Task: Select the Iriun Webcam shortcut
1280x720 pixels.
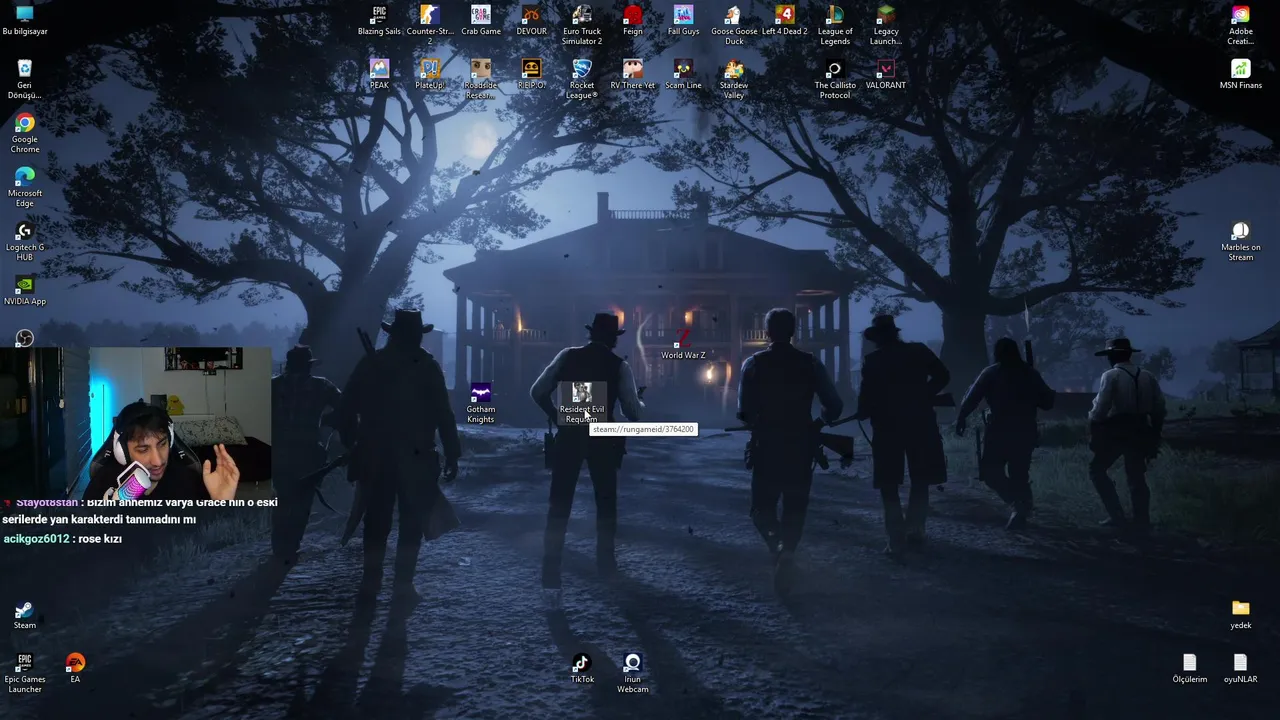Action: point(633,673)
